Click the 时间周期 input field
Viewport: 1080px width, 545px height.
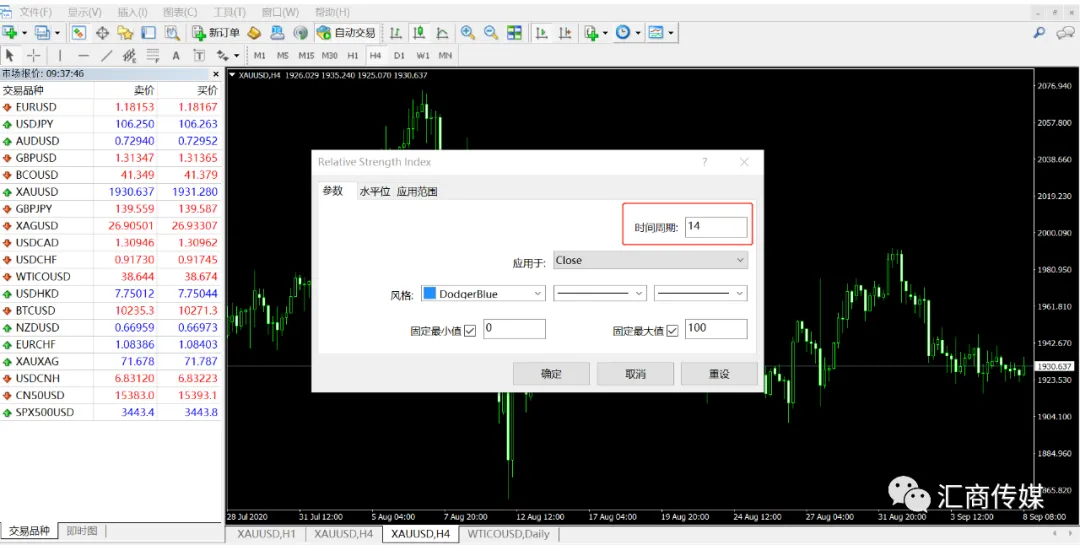[x=716, y=227]
